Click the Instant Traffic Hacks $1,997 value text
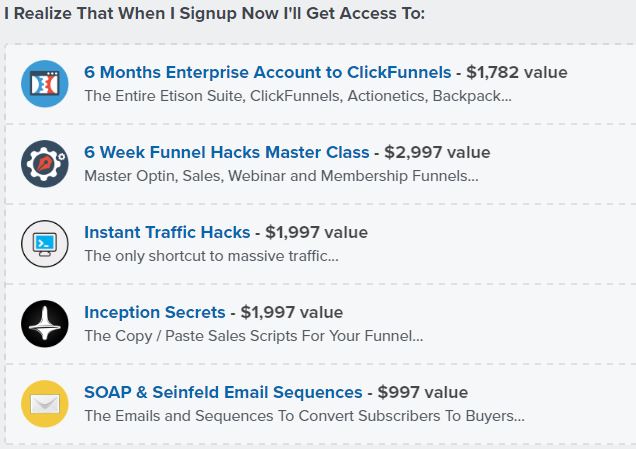636x449 pixels. point(316,232)
